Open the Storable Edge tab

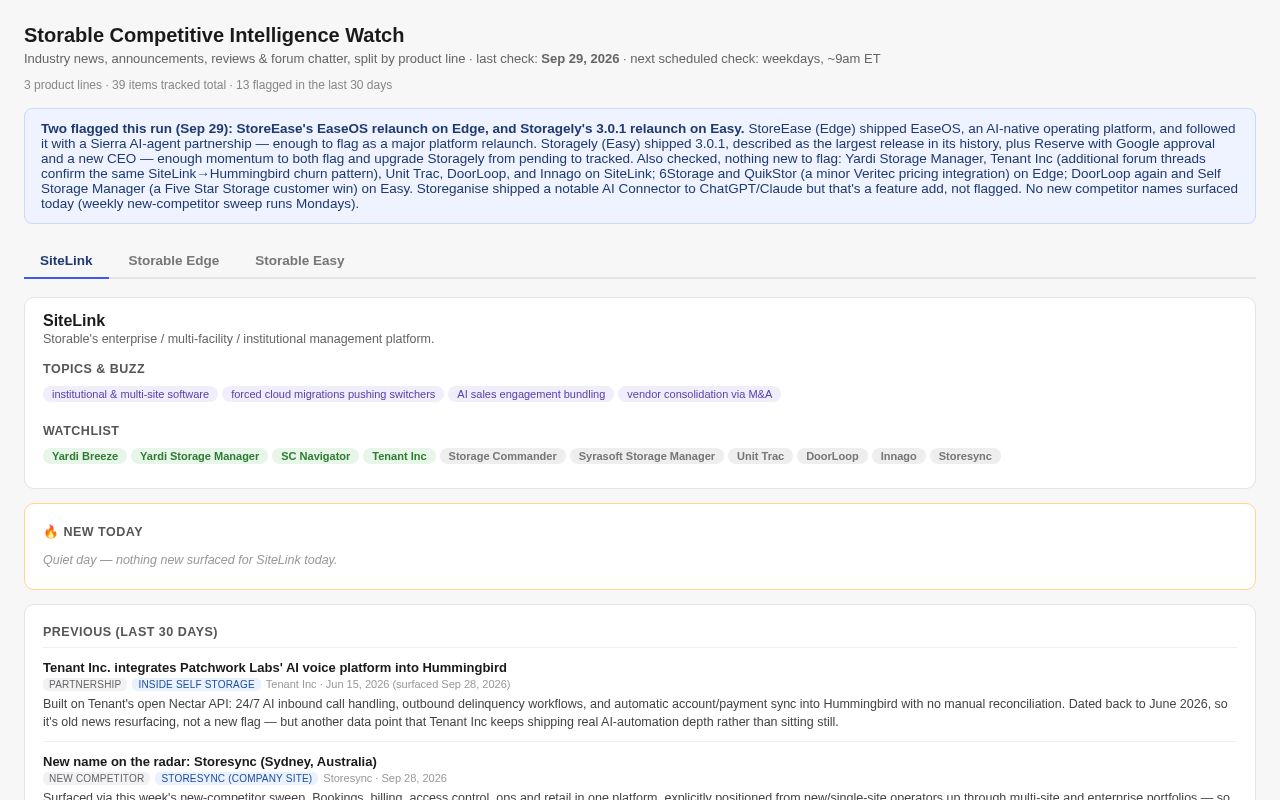[173, 261]
